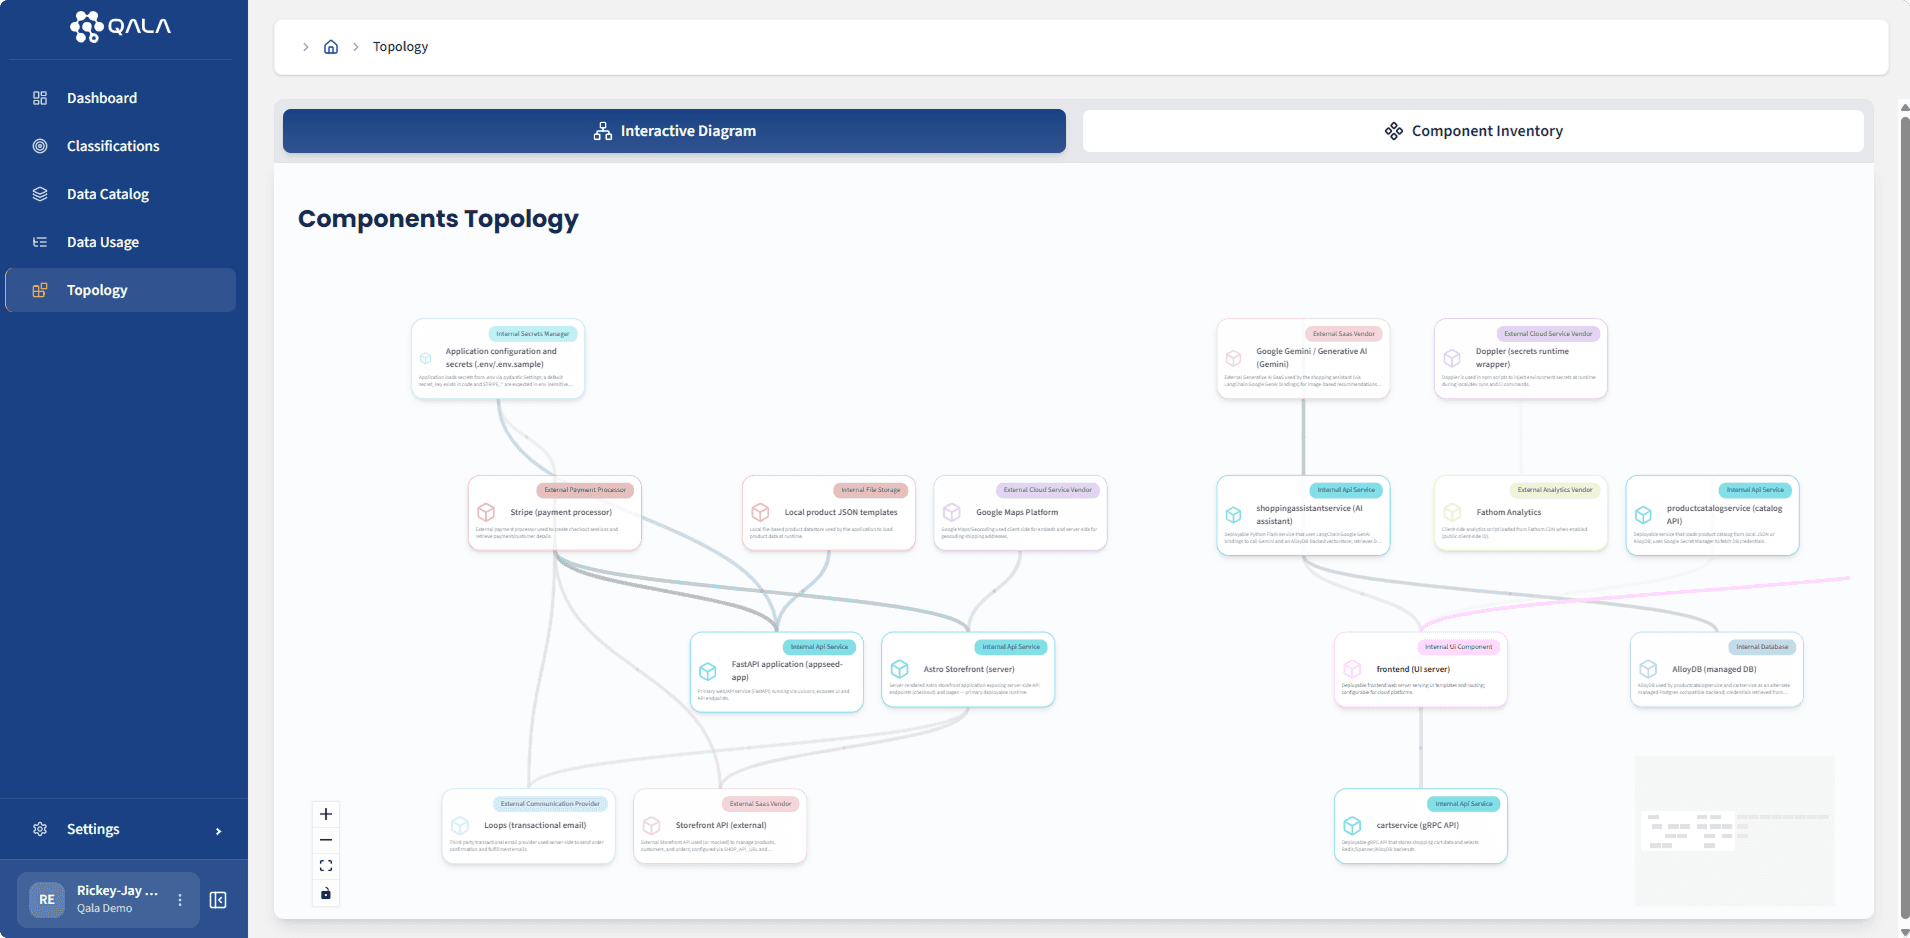Click the Qala logo in sidebar
Image resolution: width=1910 pixels, height=938 pixels.
(120, 26)
